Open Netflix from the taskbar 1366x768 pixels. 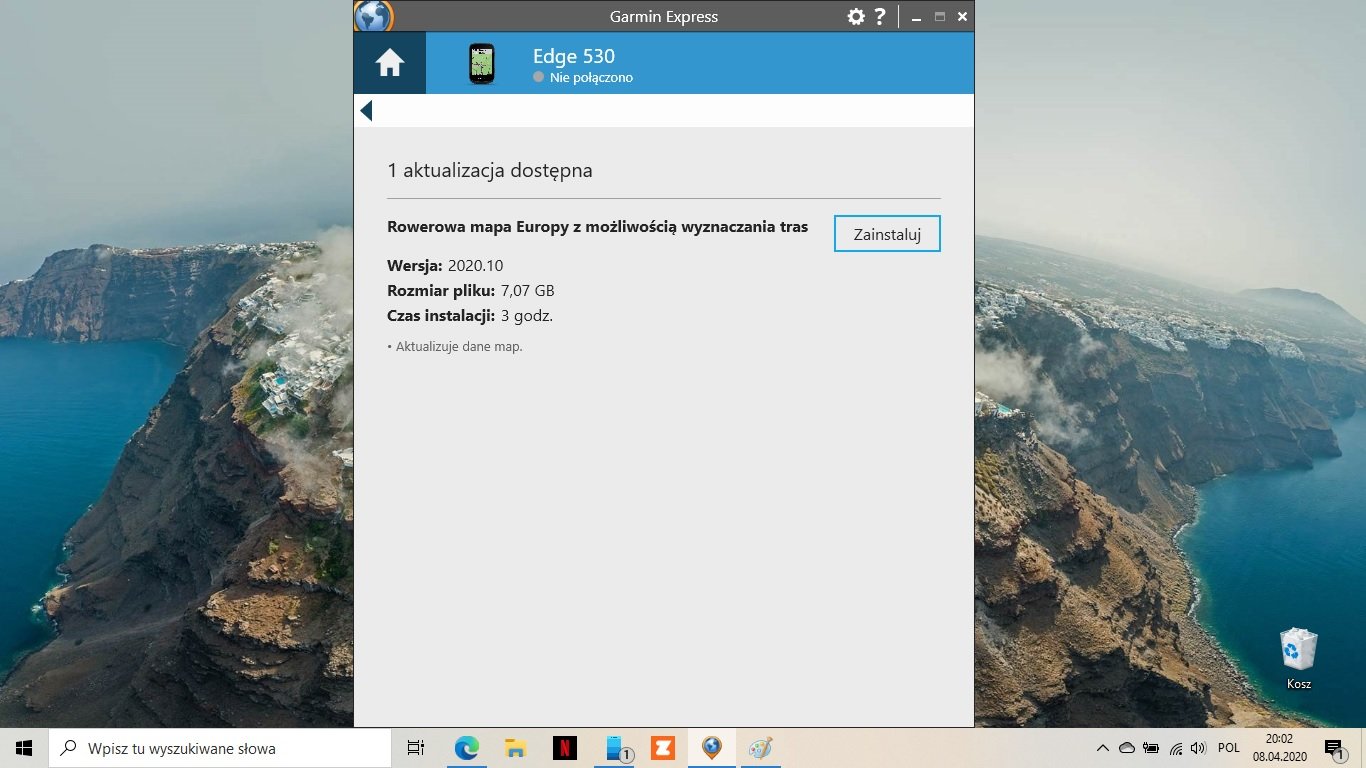(x=565, y=748)
